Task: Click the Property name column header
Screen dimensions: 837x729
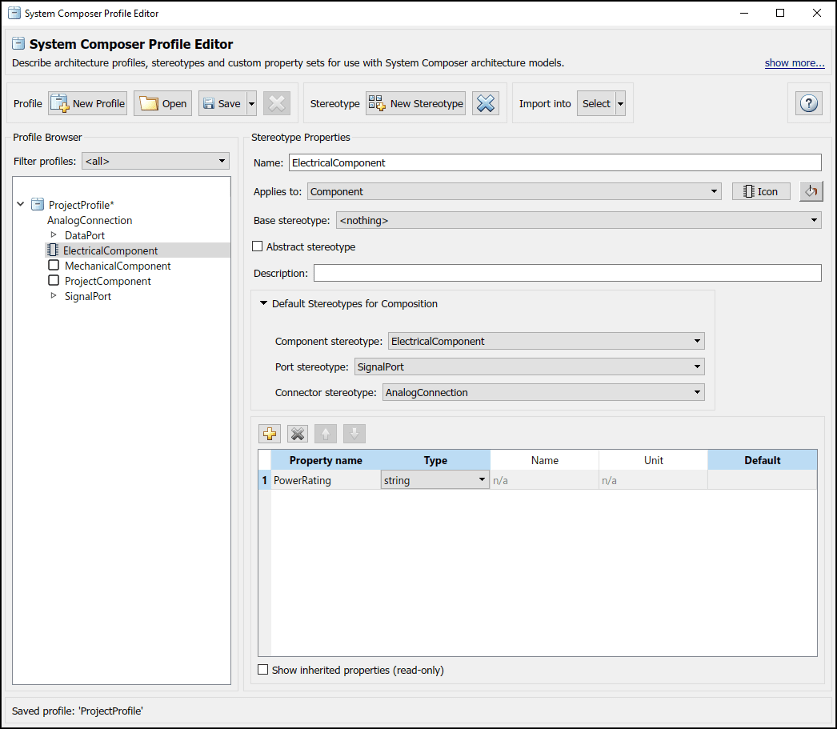Action: (x=326, y=461)
